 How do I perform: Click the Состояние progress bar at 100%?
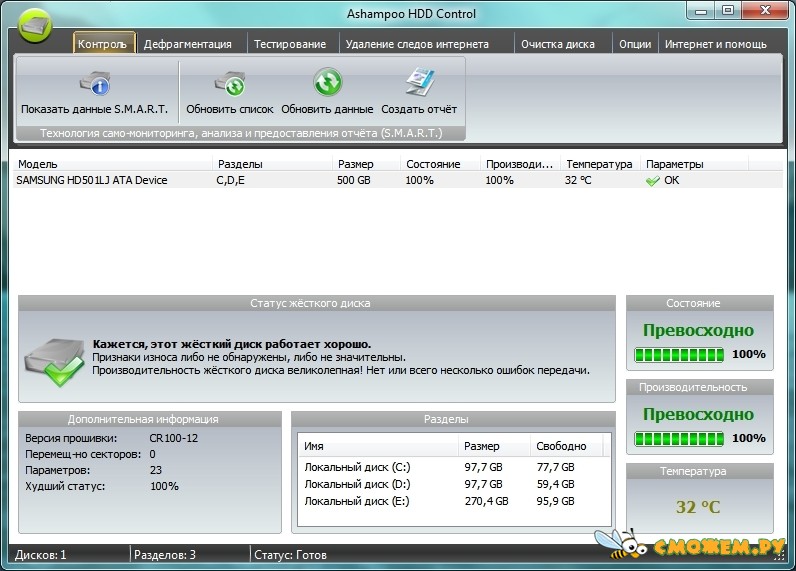click(679, 355)
